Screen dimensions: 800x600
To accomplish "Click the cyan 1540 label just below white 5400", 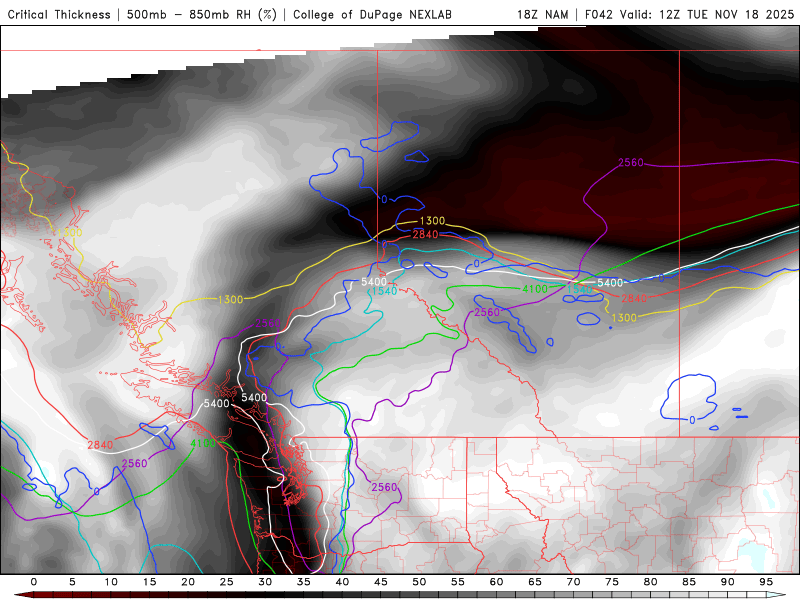I will [384, 291].
